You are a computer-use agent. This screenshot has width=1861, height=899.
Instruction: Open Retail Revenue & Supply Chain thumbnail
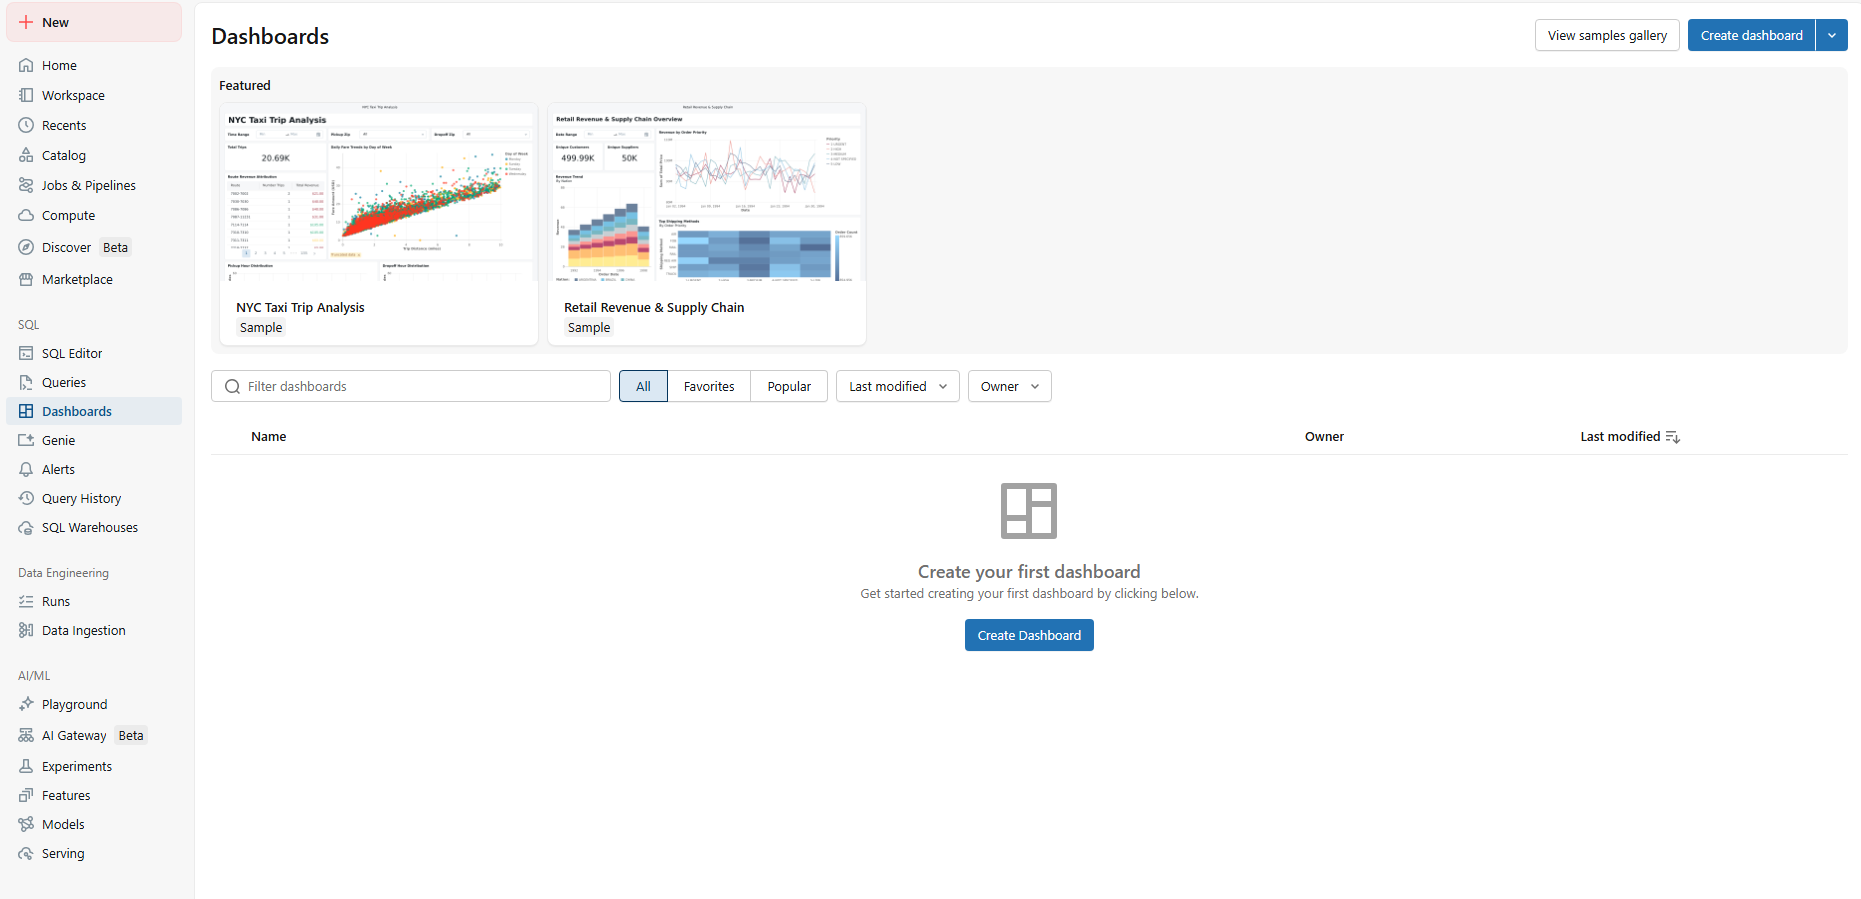click(707, 192)
